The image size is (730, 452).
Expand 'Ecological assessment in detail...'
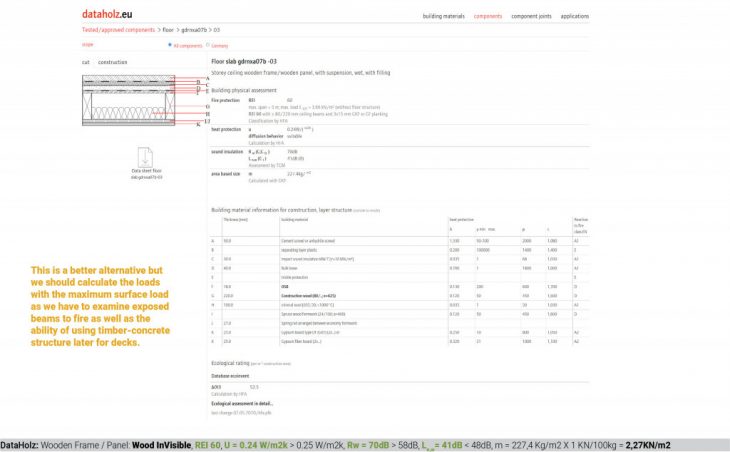pyautogui.click(x=244, y=403)
